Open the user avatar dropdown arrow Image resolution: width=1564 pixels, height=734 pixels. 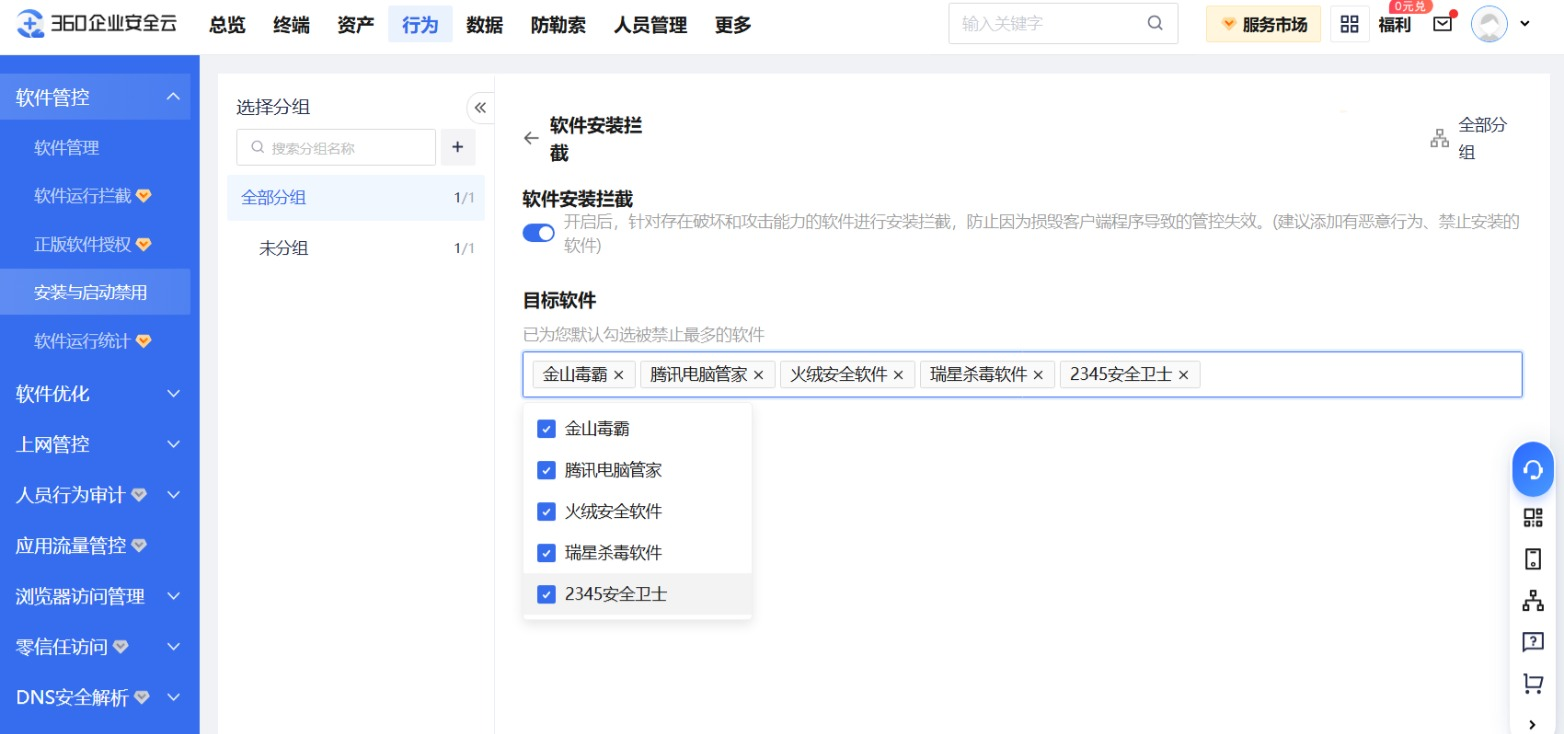click(1525, 24)
